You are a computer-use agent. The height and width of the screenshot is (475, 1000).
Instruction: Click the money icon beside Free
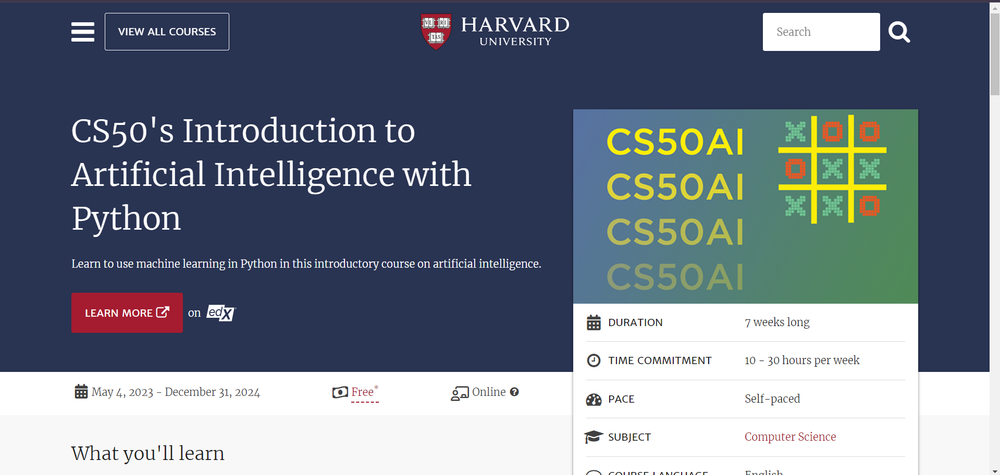pos(339,392)
